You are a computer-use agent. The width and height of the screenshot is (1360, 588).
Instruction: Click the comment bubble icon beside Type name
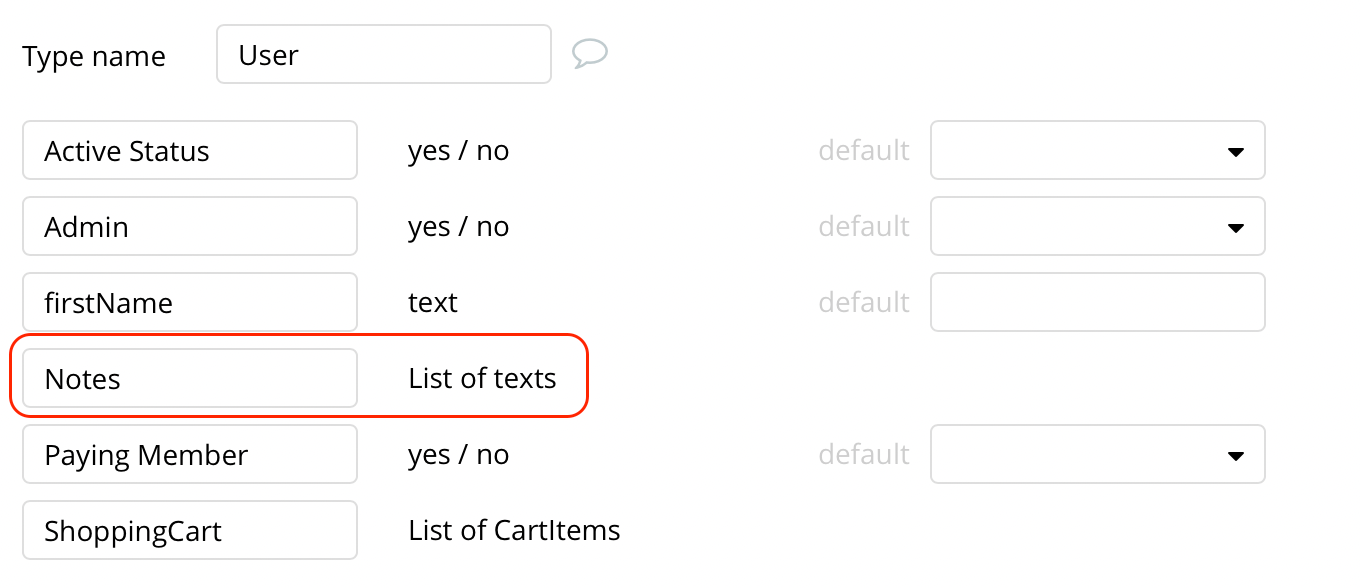(590, 54)
